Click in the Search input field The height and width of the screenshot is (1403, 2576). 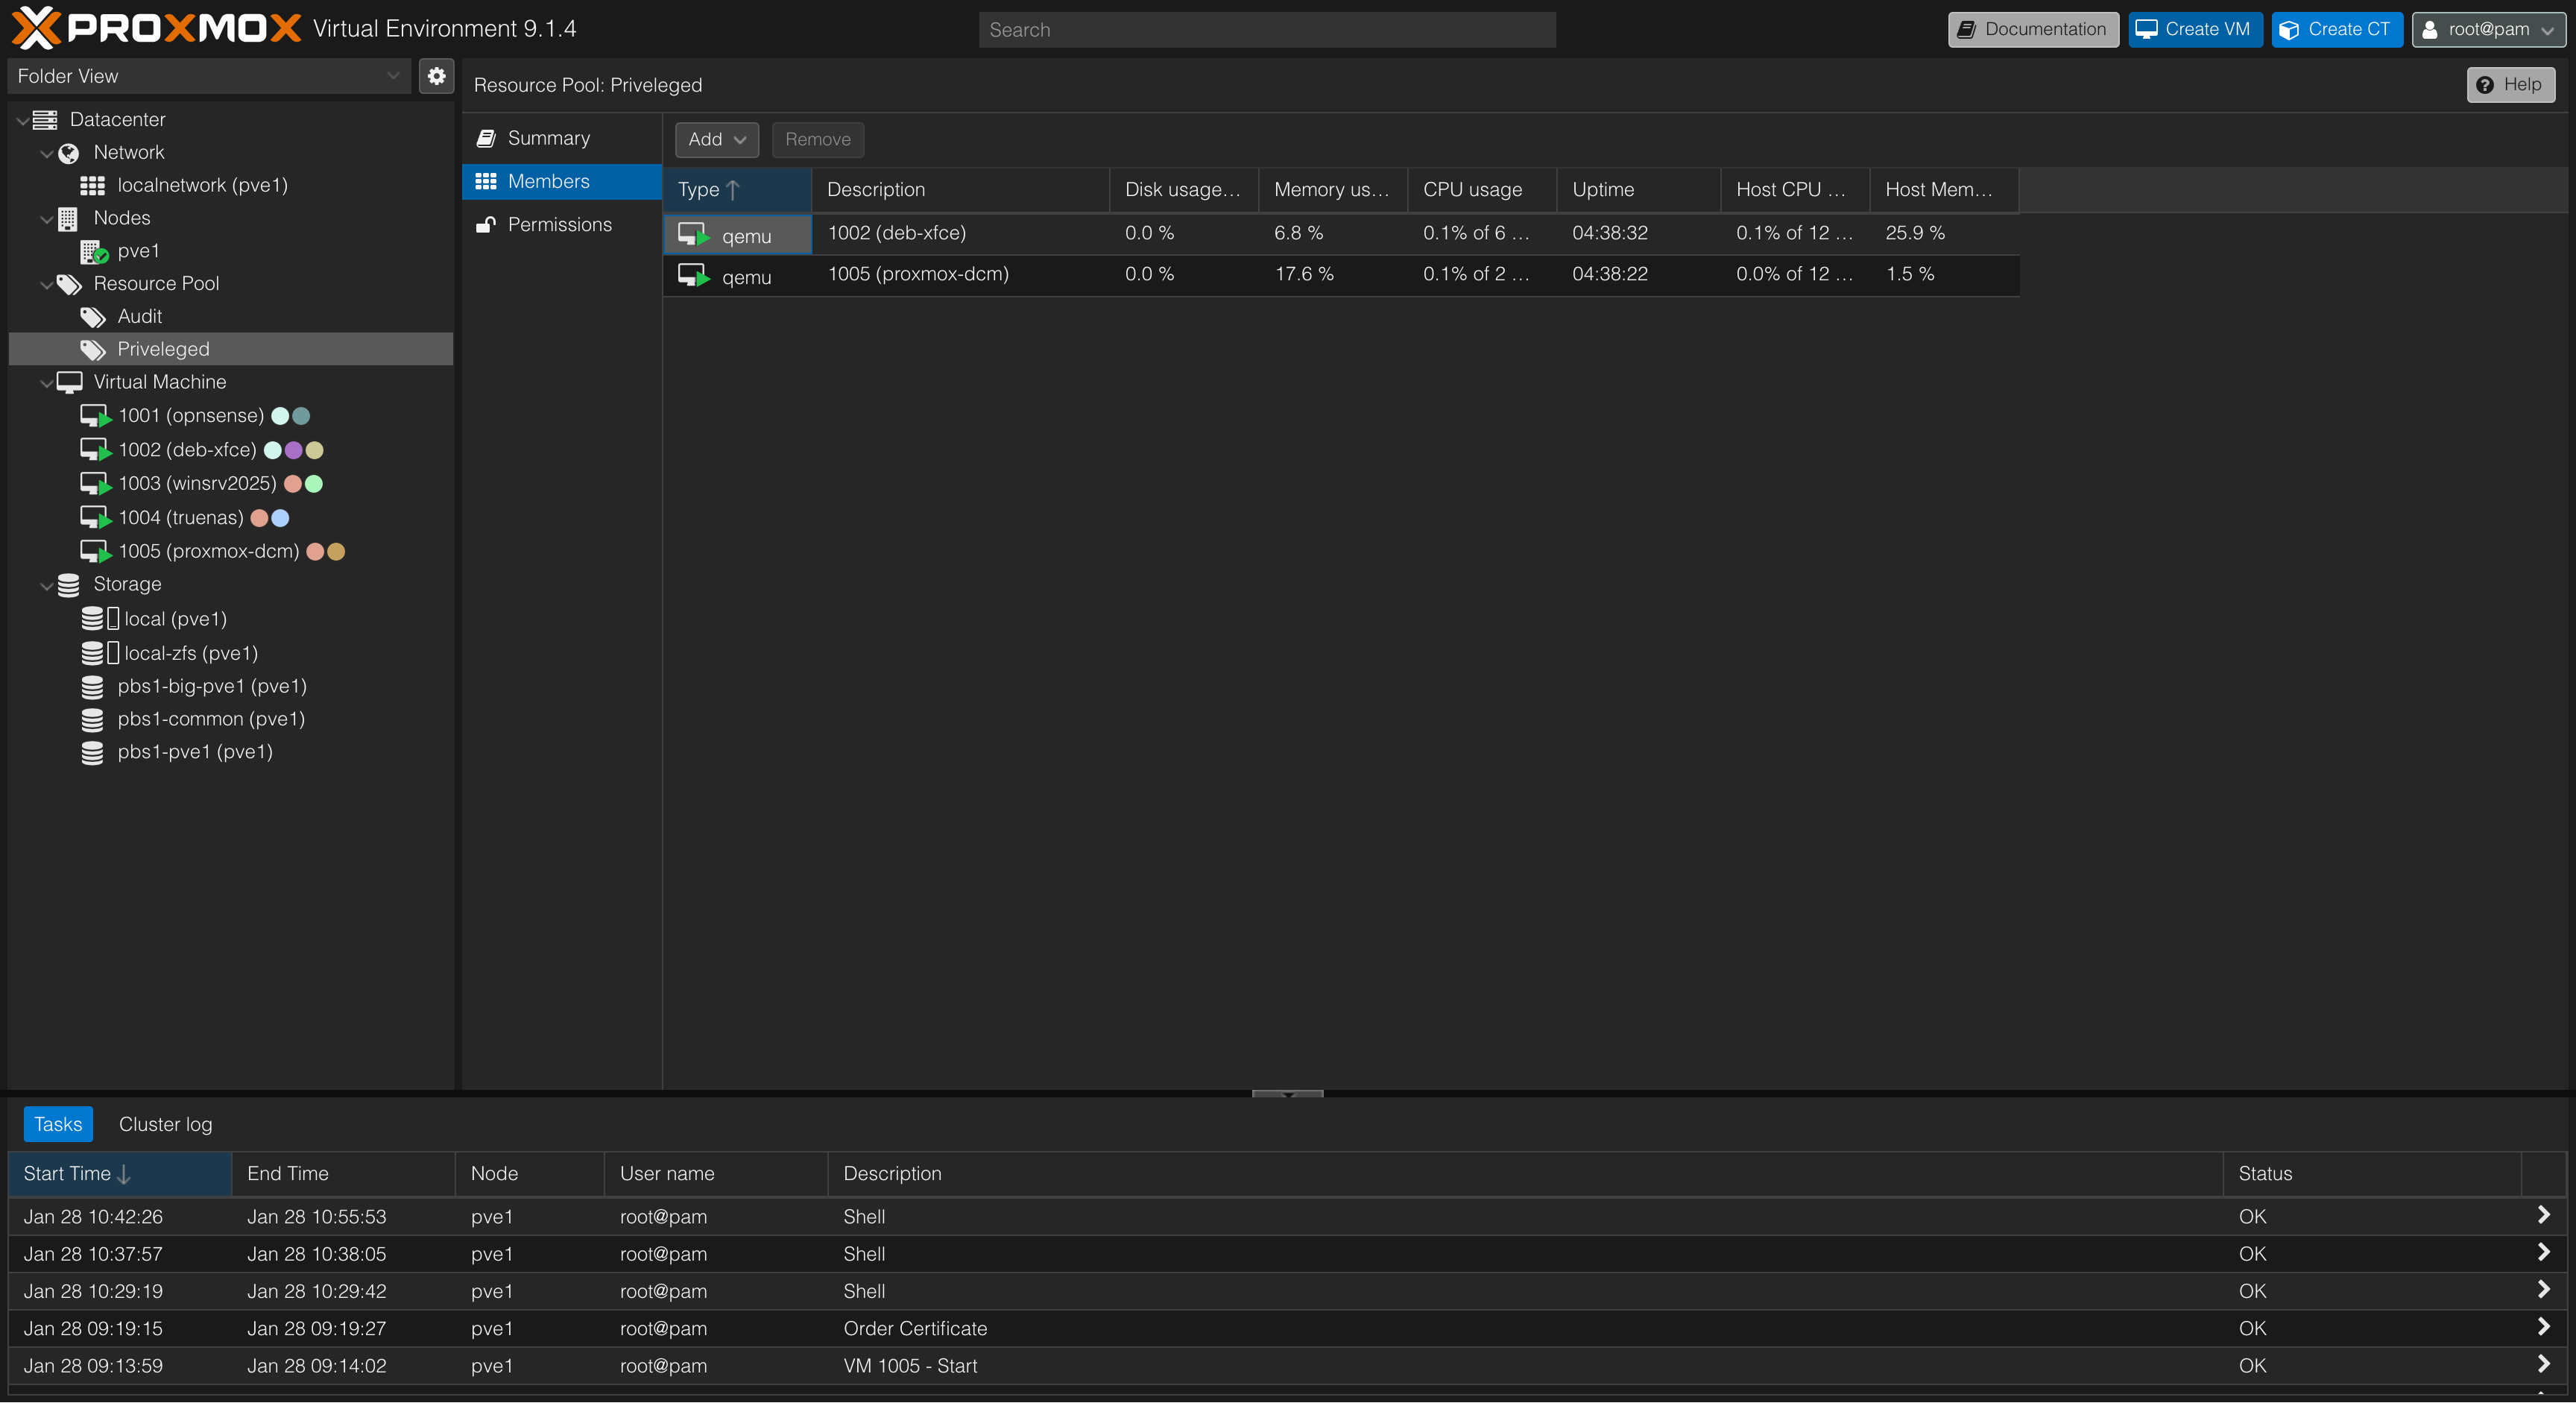[x=1266, y=30]
